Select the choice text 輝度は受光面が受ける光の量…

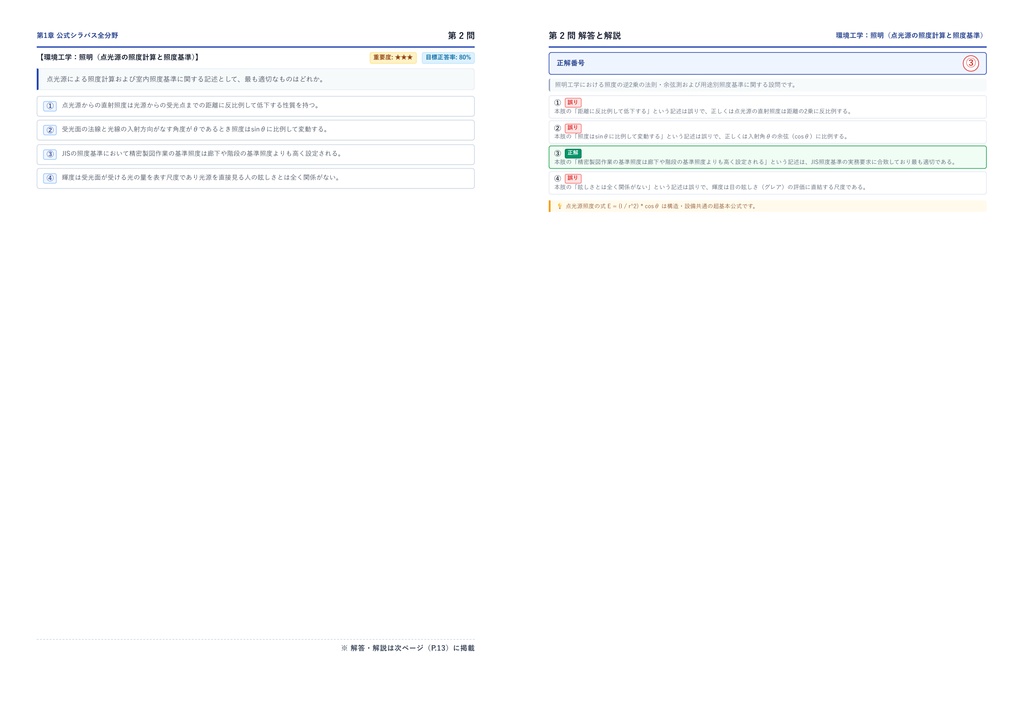201,178
